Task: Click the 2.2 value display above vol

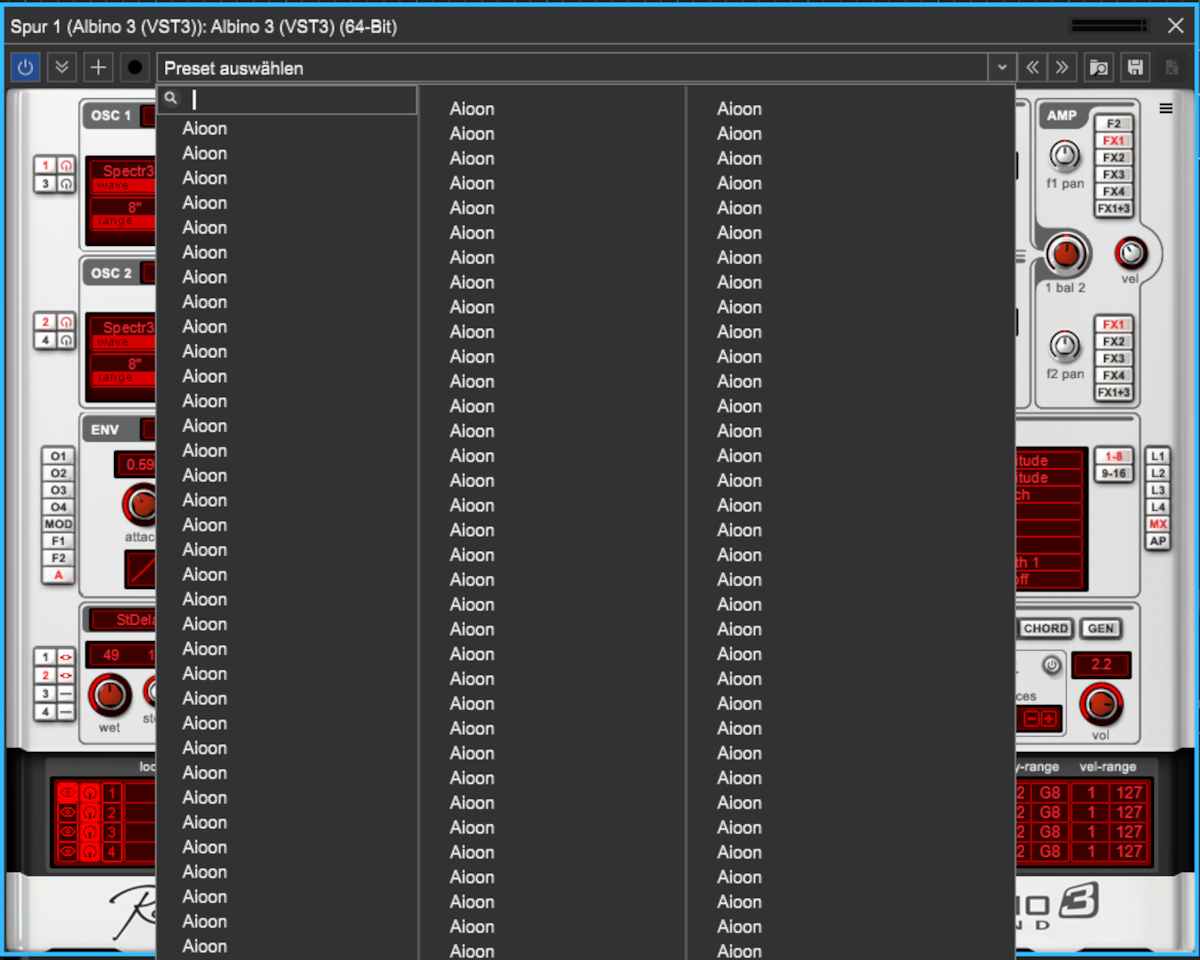Action: (1101, 665)
